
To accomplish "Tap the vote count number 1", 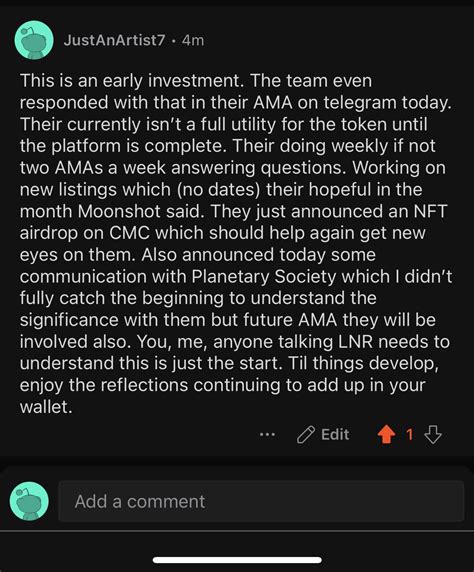I will (409, 434).
